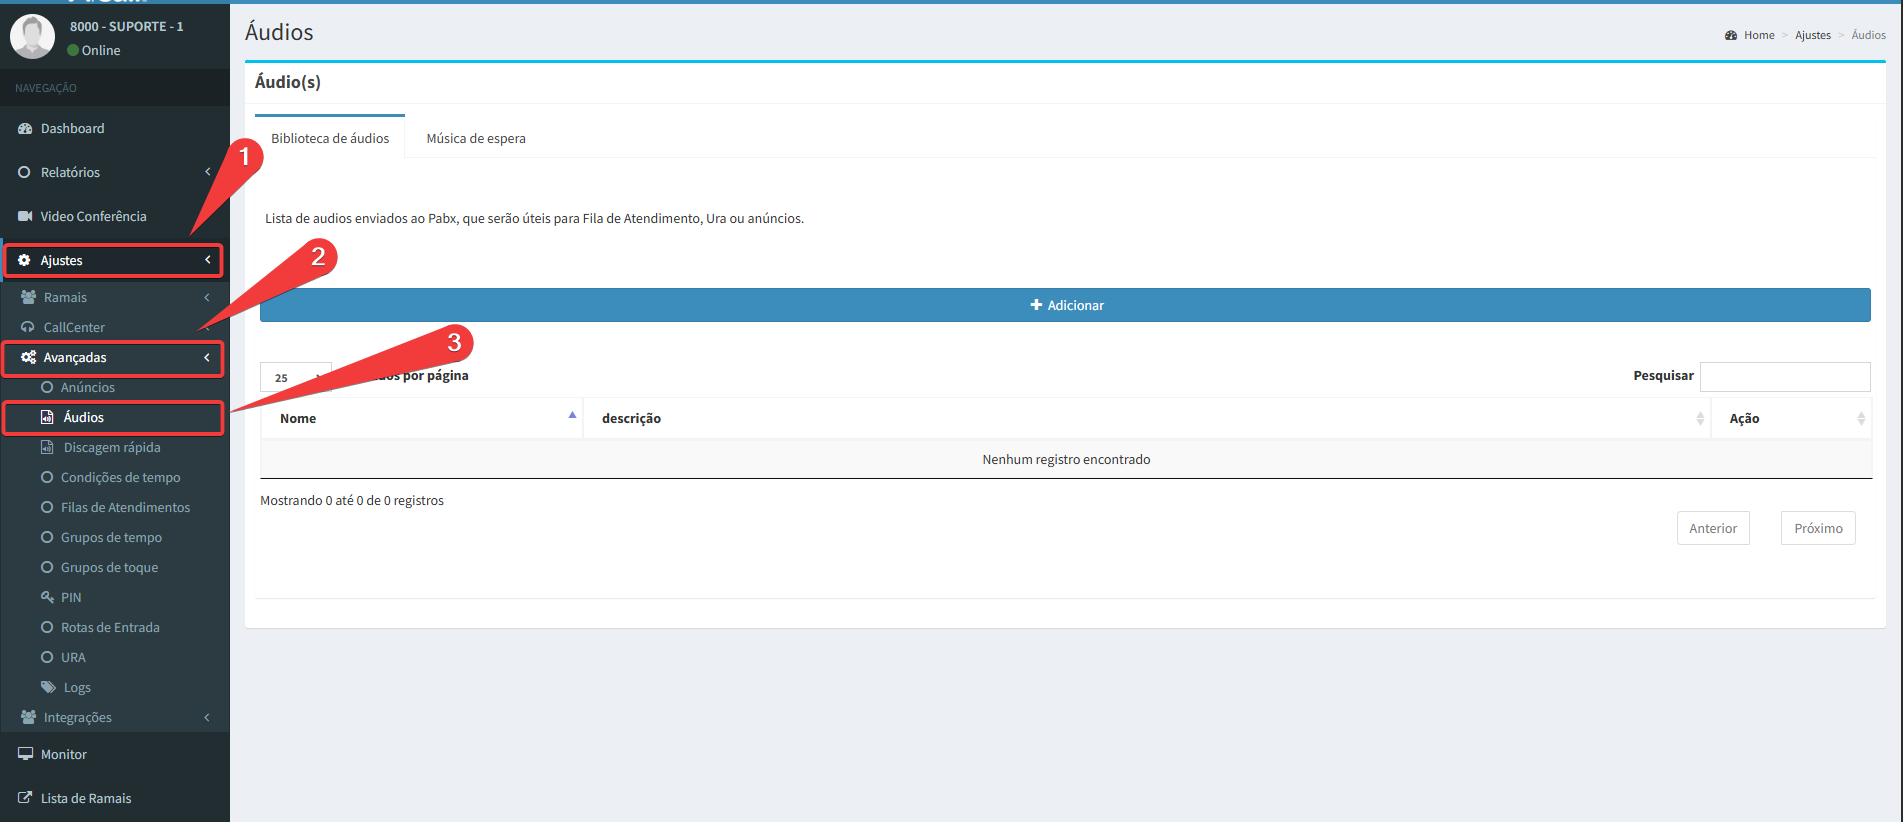The image size is (1903, 822).
Task: Click the user avatar profile picture
Action: [x=32, y=37]
